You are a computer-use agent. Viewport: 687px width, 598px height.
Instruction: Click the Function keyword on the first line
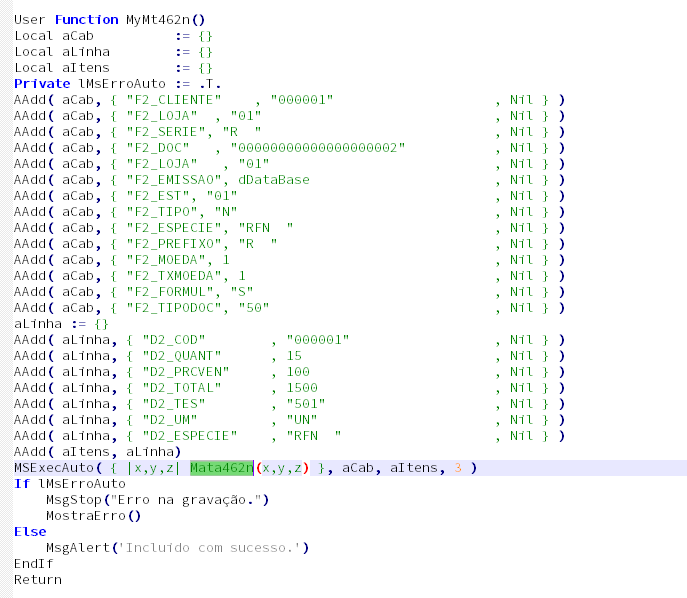tap(86, 20)
